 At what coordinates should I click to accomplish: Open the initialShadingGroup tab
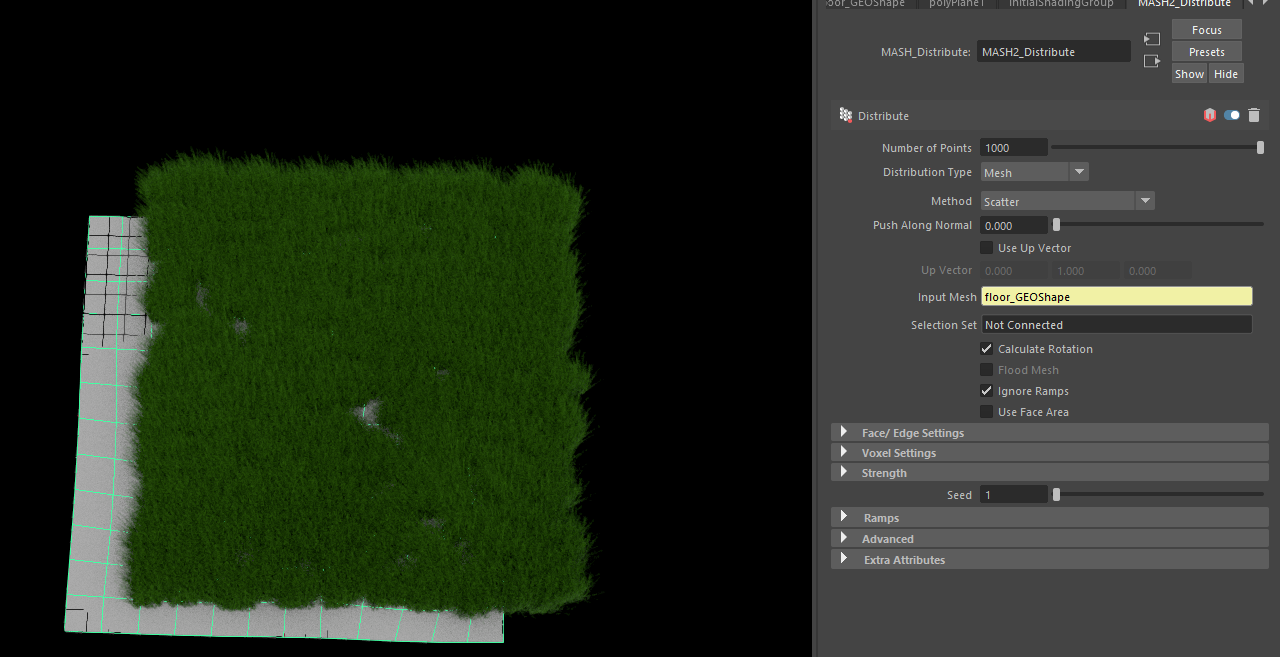1060,4
